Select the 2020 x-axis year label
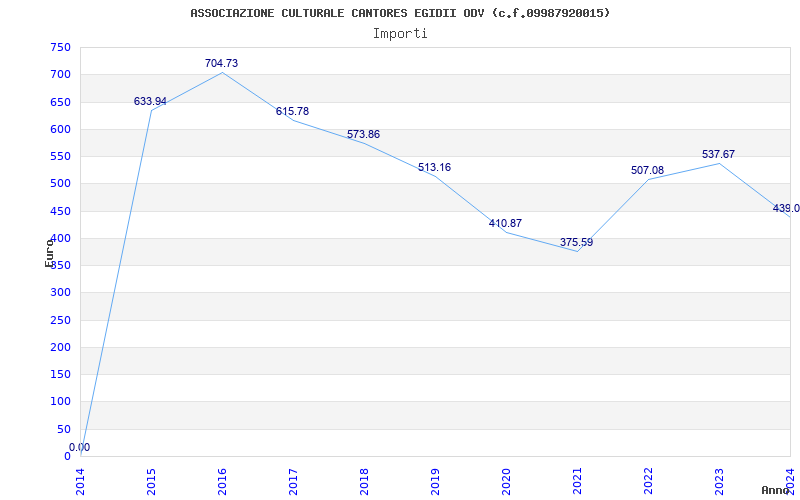This screenshot has height=500, width=800. pos(506,482)
